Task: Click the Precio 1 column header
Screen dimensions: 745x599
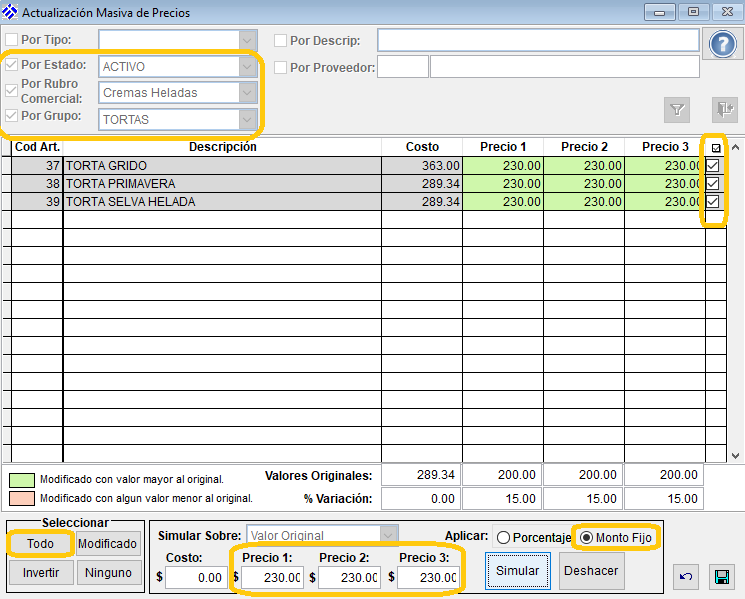Action: click(503, 147)
